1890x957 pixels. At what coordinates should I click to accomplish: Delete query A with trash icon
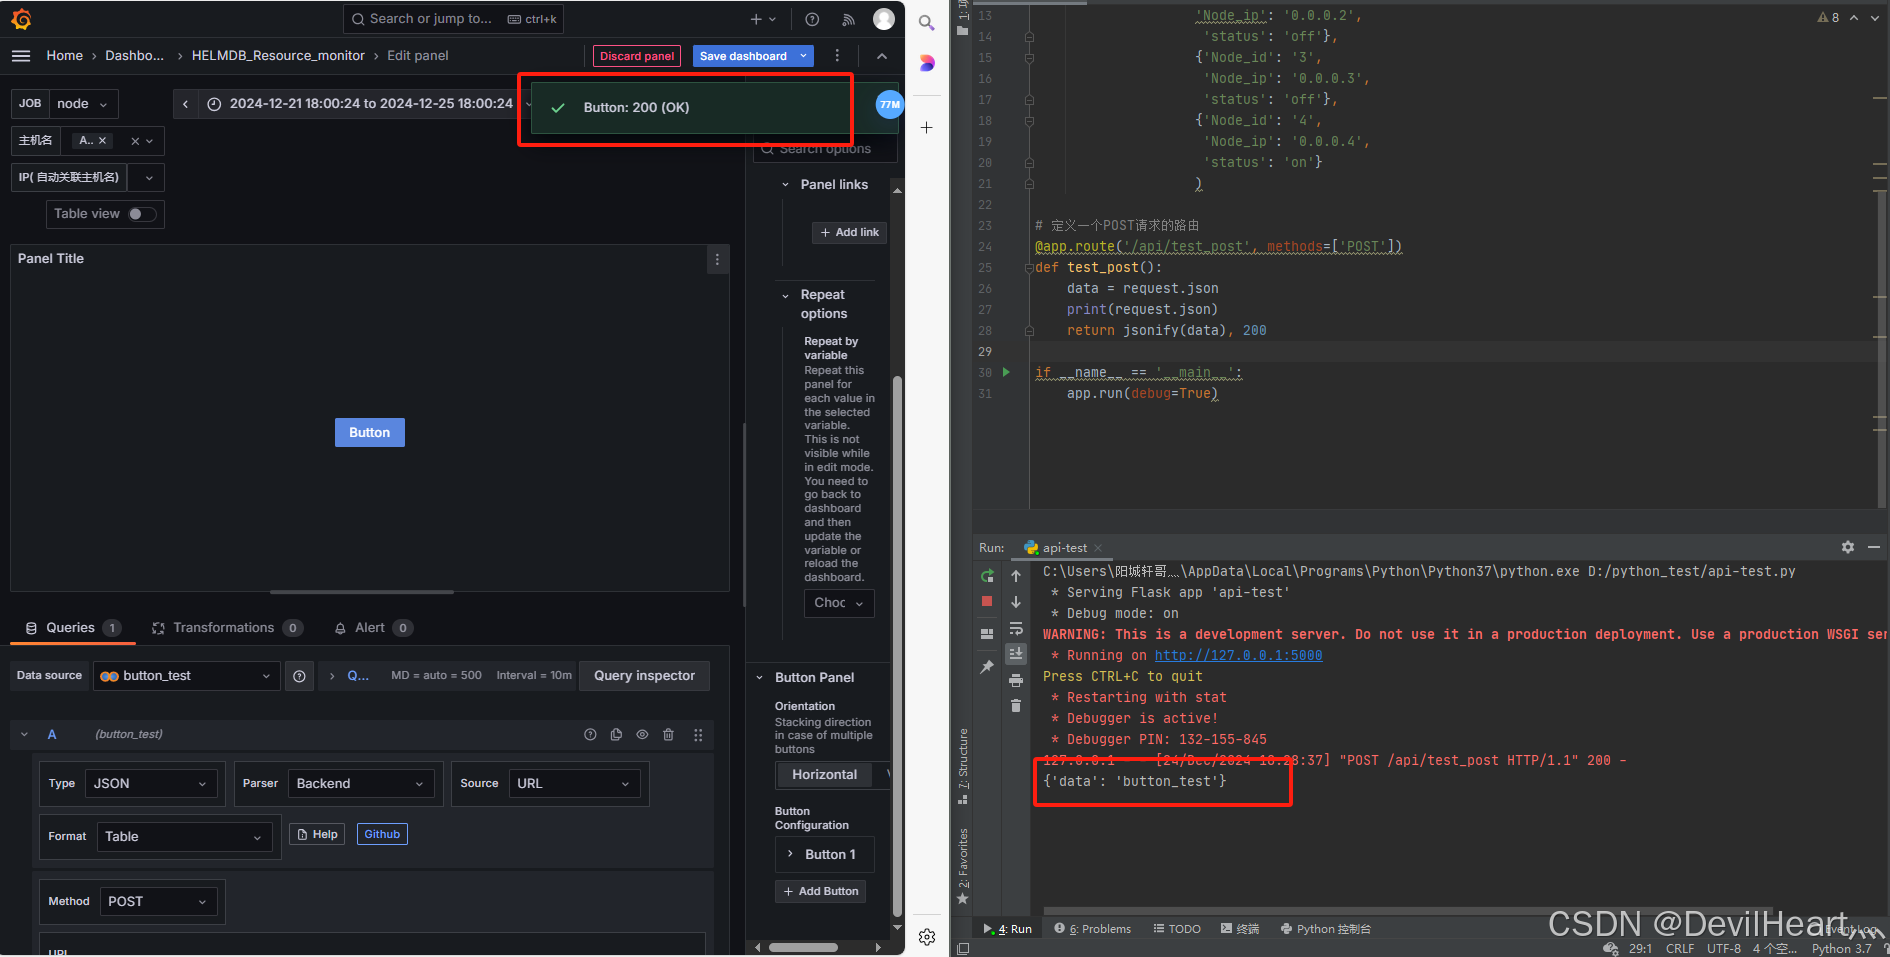pos(668,735)
